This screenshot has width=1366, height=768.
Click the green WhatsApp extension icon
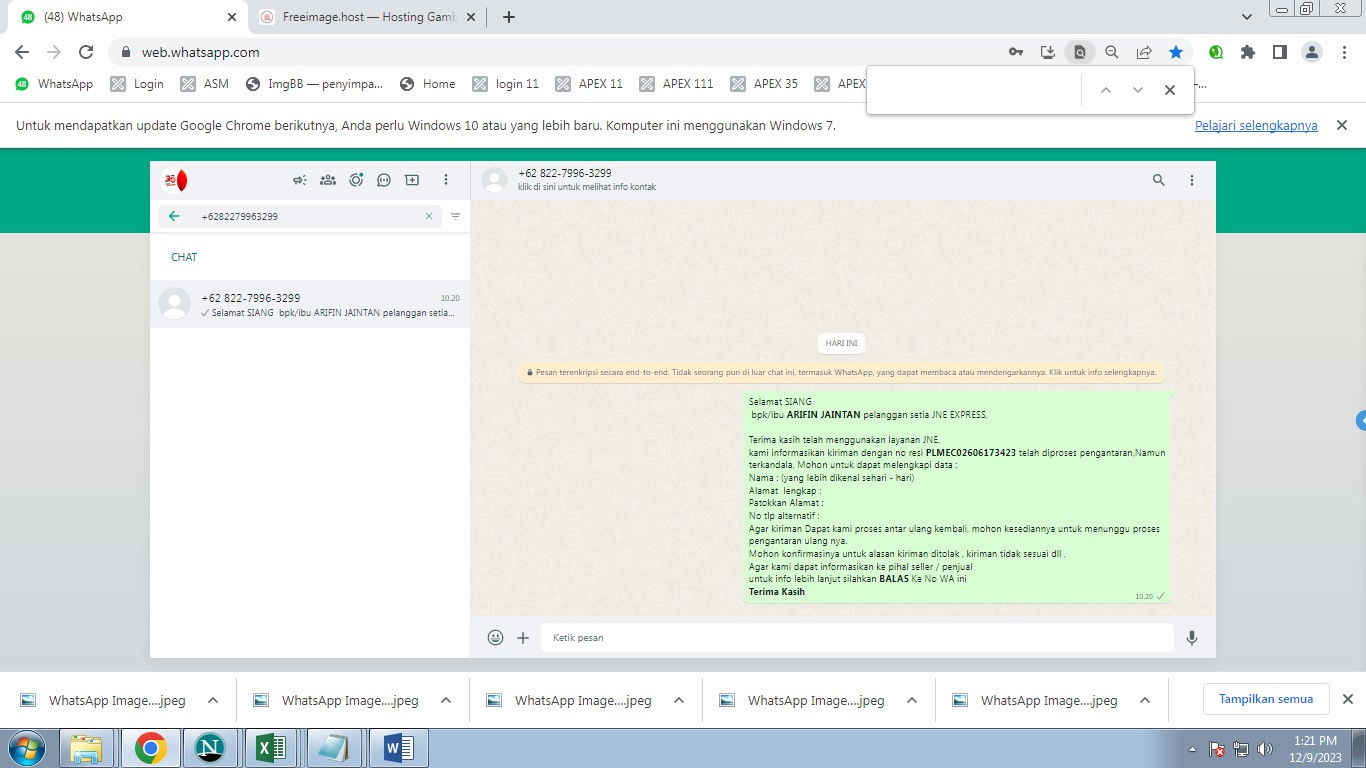click(1216, 52)
